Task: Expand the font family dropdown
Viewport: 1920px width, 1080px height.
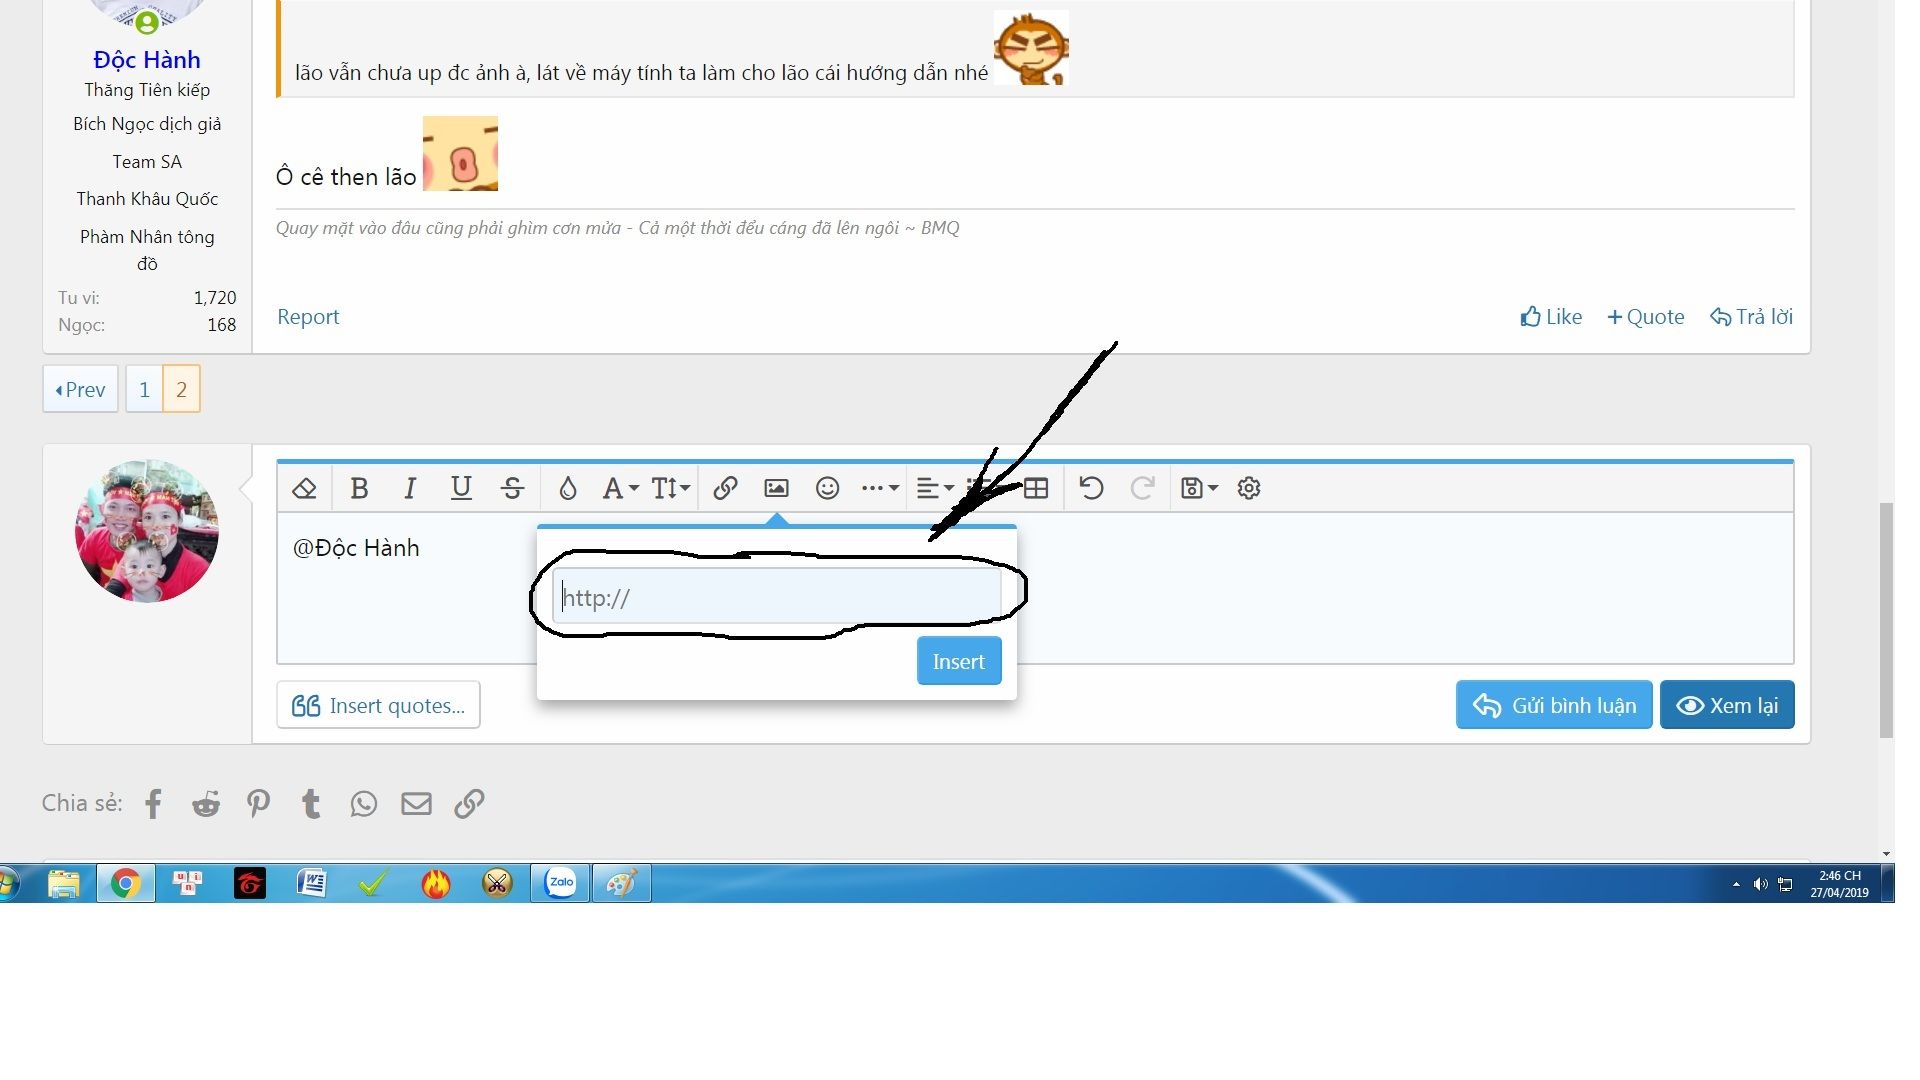Action: click(x=620, y=488)
